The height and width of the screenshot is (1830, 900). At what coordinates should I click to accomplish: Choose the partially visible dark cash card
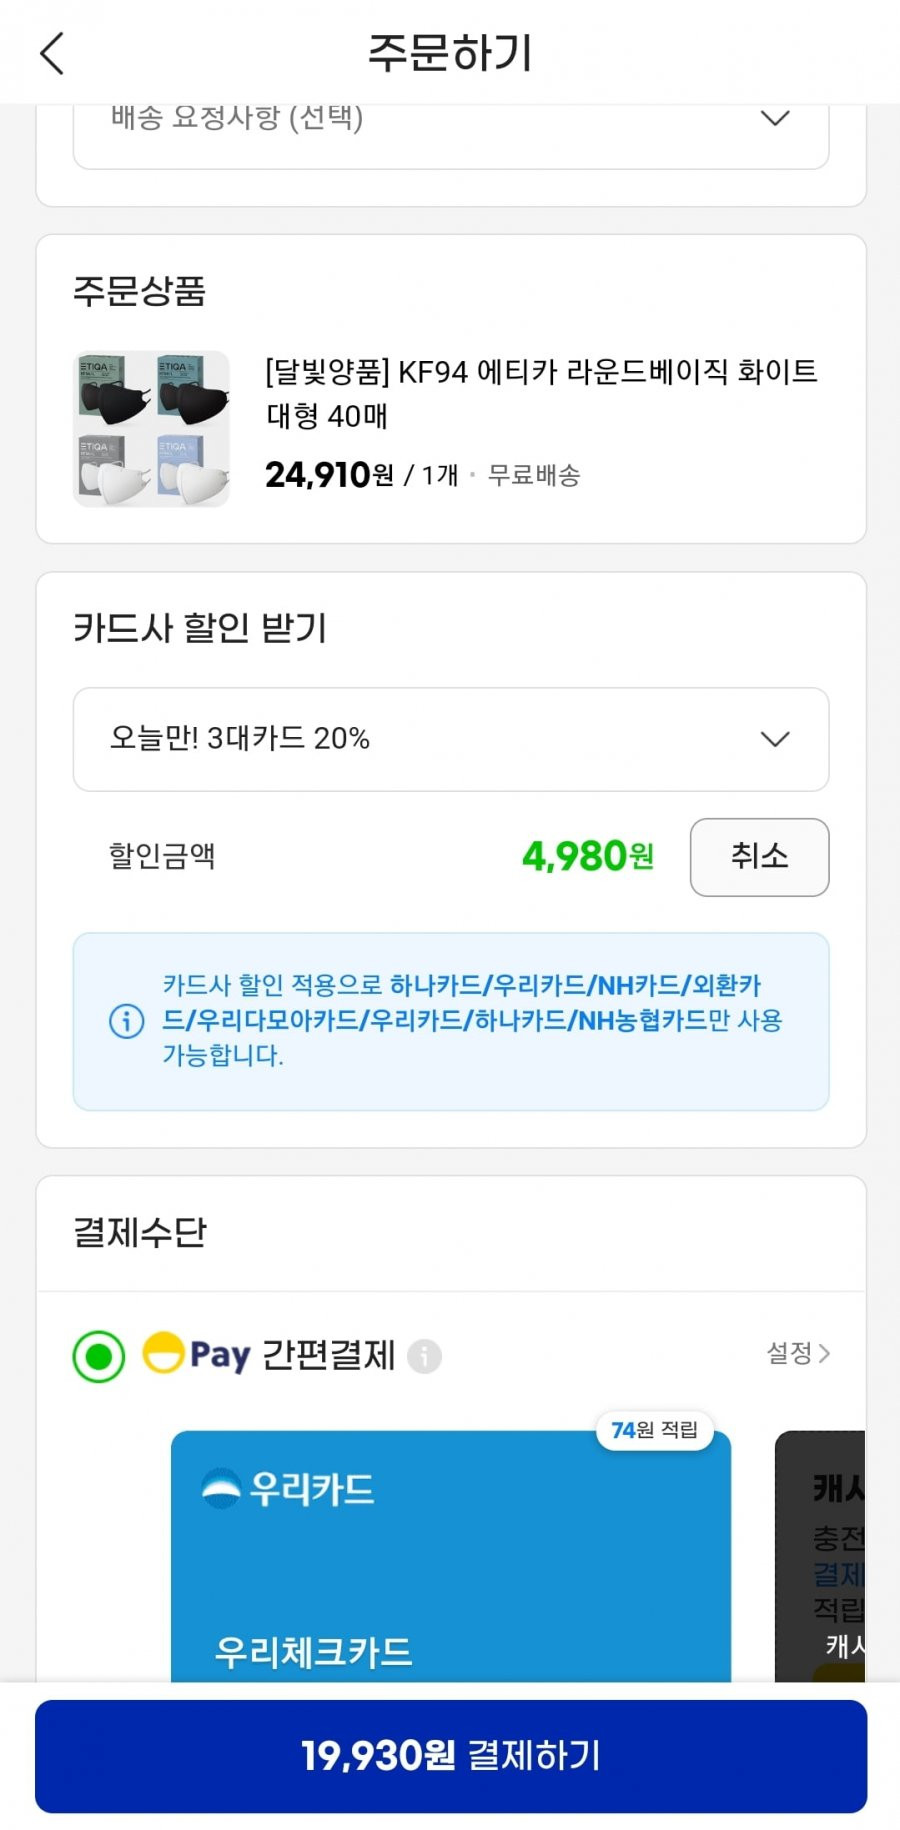[x=820, y=1556]
